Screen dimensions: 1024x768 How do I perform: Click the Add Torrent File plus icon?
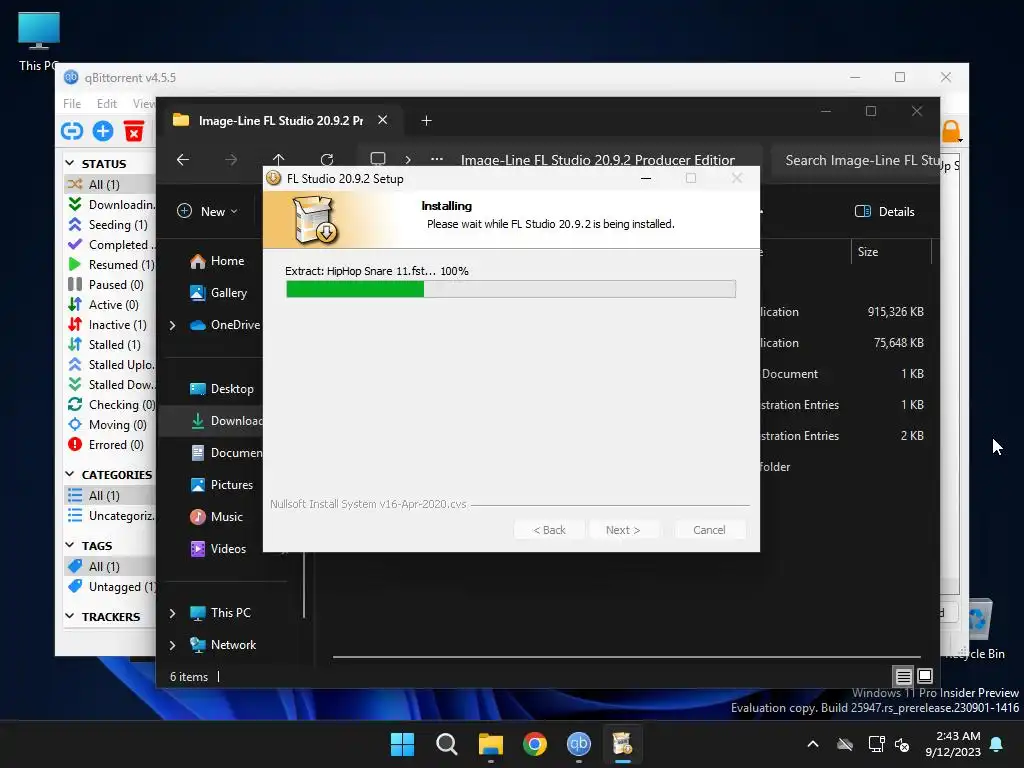tap(103, 131)
